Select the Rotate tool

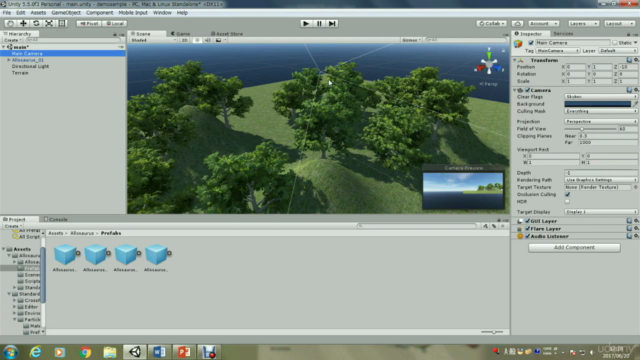[36, 23]
